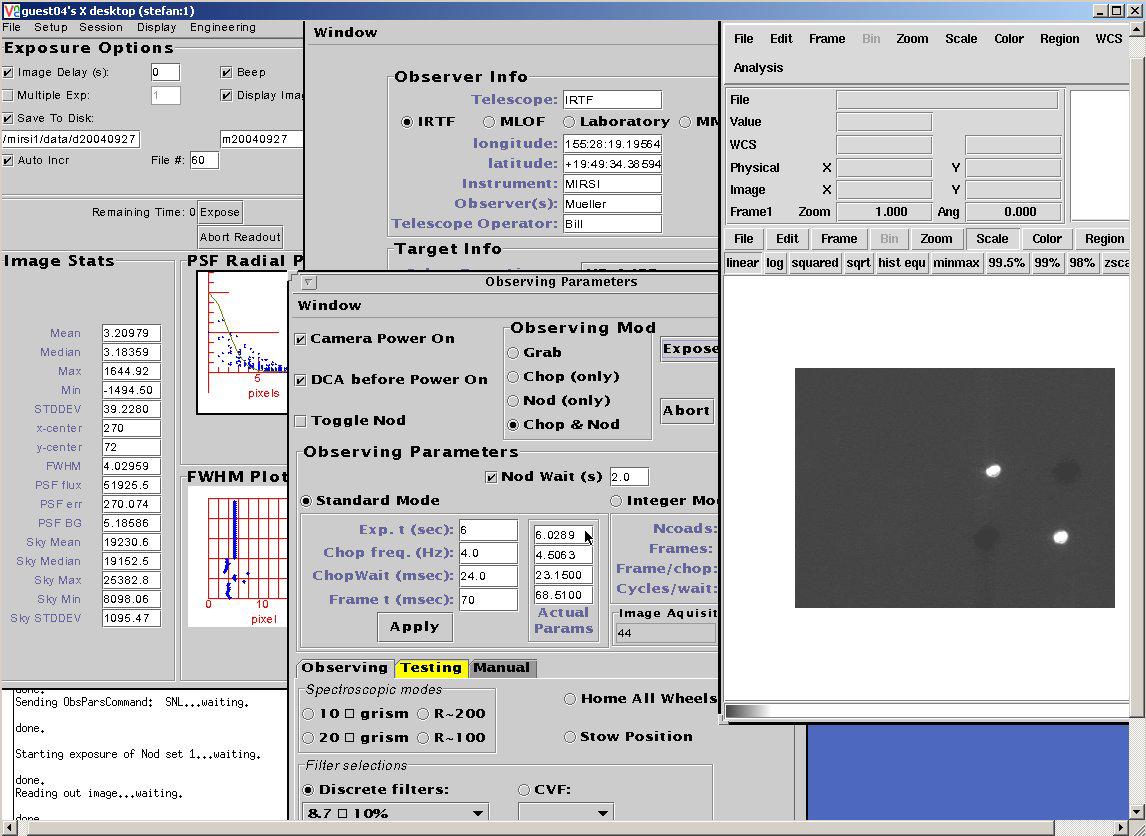
Task: Set scale limits to minmax
Action: pyautogui.click(x=956, y=263)
